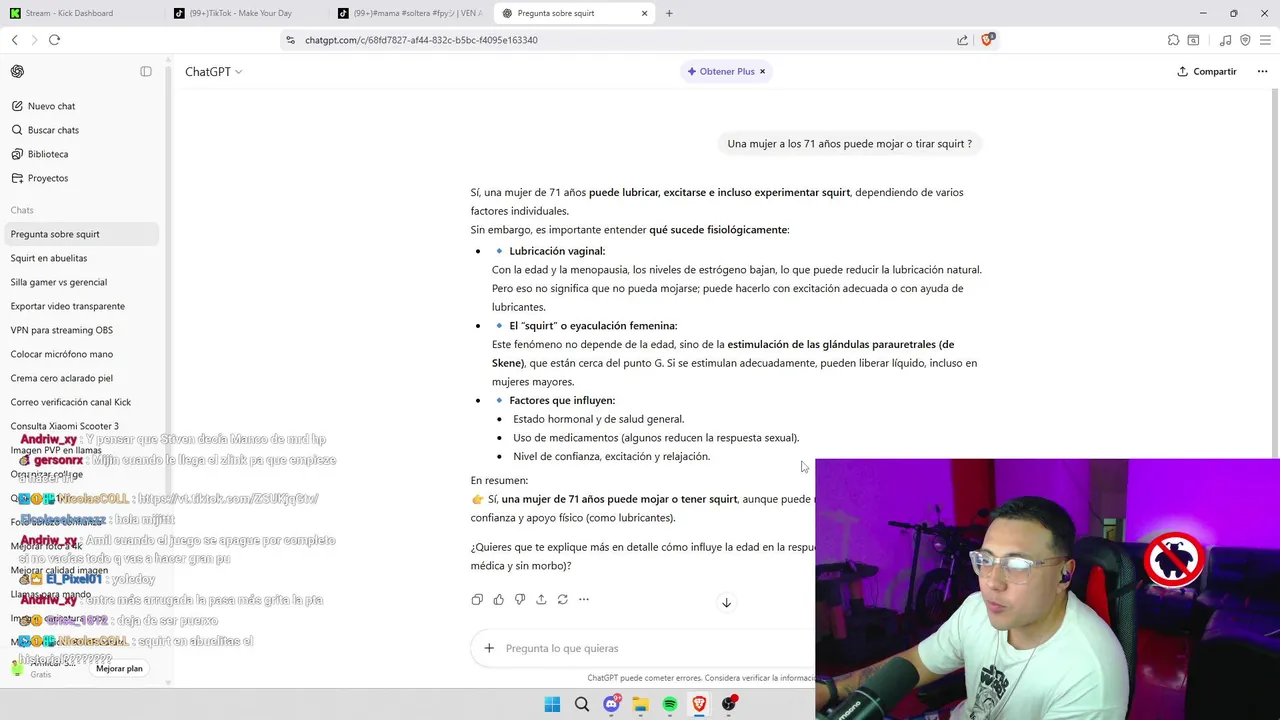Open OBS Studio from the taskbar
1280x720 pixels.
(729, 704)
